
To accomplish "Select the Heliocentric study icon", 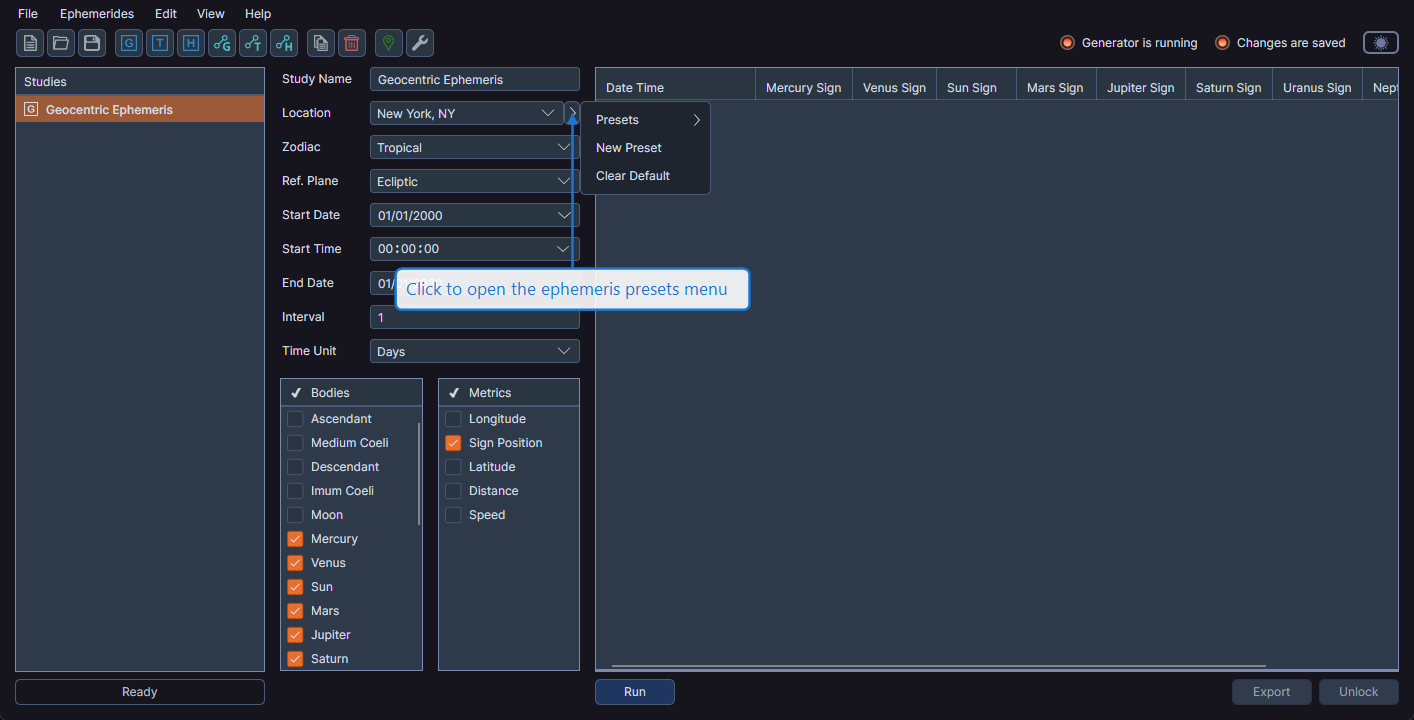I will point(190,43).
